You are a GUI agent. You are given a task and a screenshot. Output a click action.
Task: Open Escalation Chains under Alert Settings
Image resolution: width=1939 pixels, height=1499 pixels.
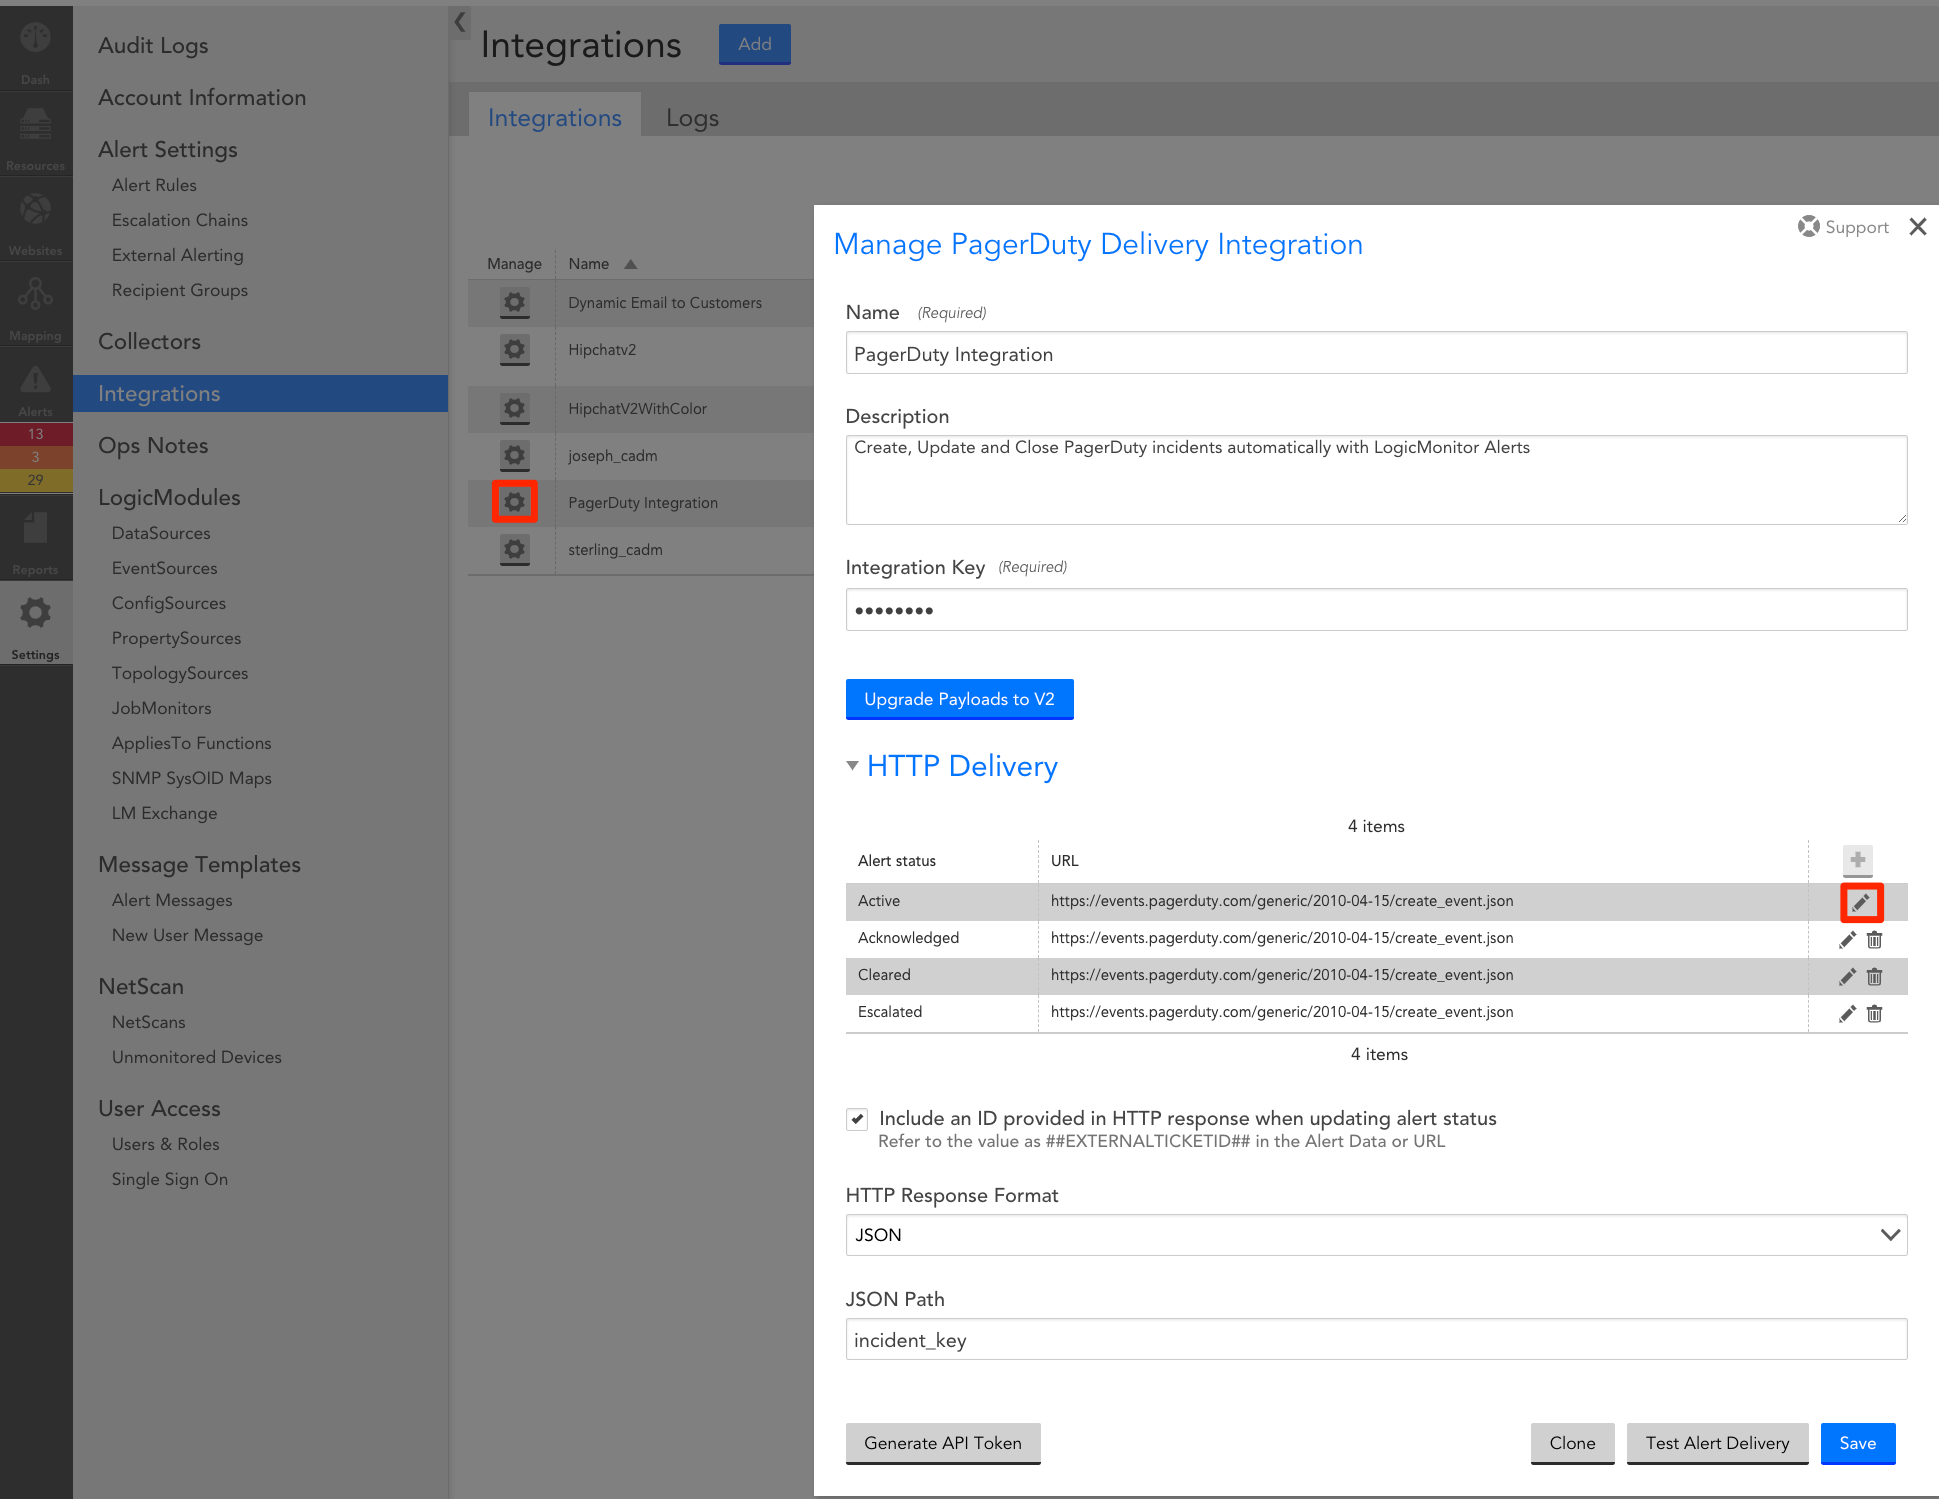[179, 220]
